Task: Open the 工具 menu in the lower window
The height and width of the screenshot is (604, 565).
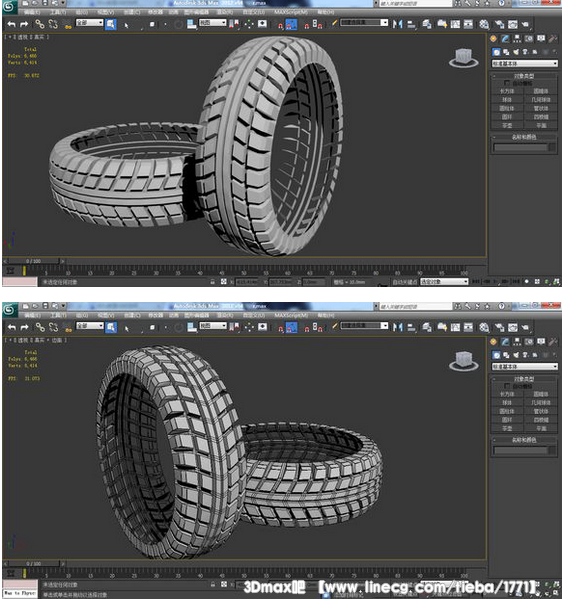Action: [x=58, y=315]
